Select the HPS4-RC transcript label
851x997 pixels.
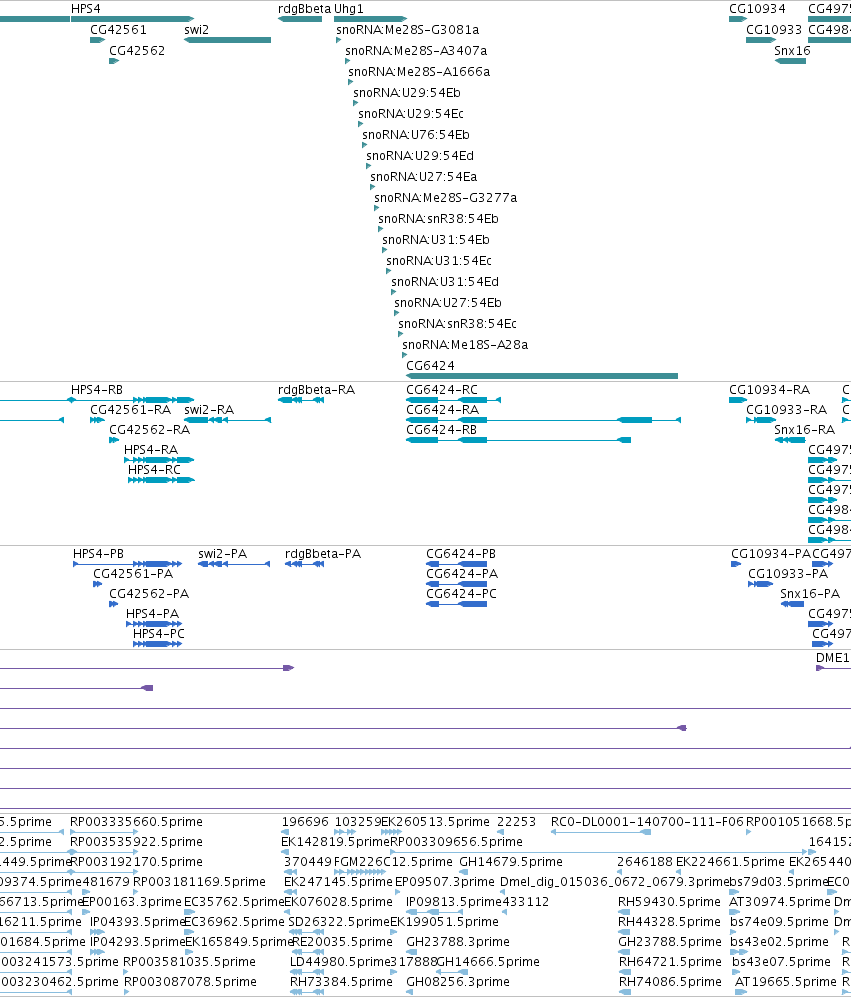tap(154, 470)
